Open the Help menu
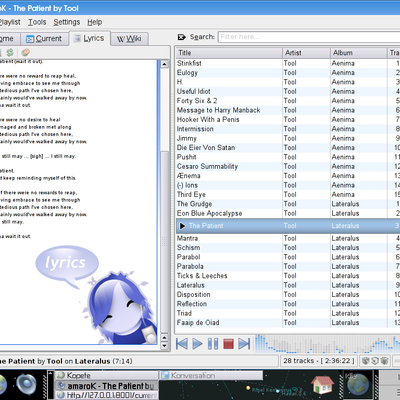This screenshot has height=400, width=400. 95,22
